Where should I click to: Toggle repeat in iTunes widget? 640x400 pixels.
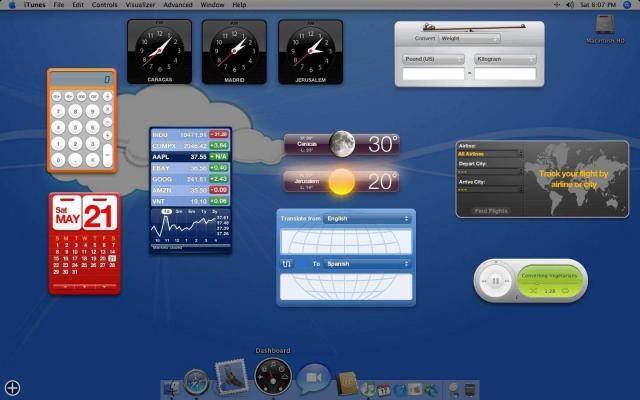click(565, 291)
